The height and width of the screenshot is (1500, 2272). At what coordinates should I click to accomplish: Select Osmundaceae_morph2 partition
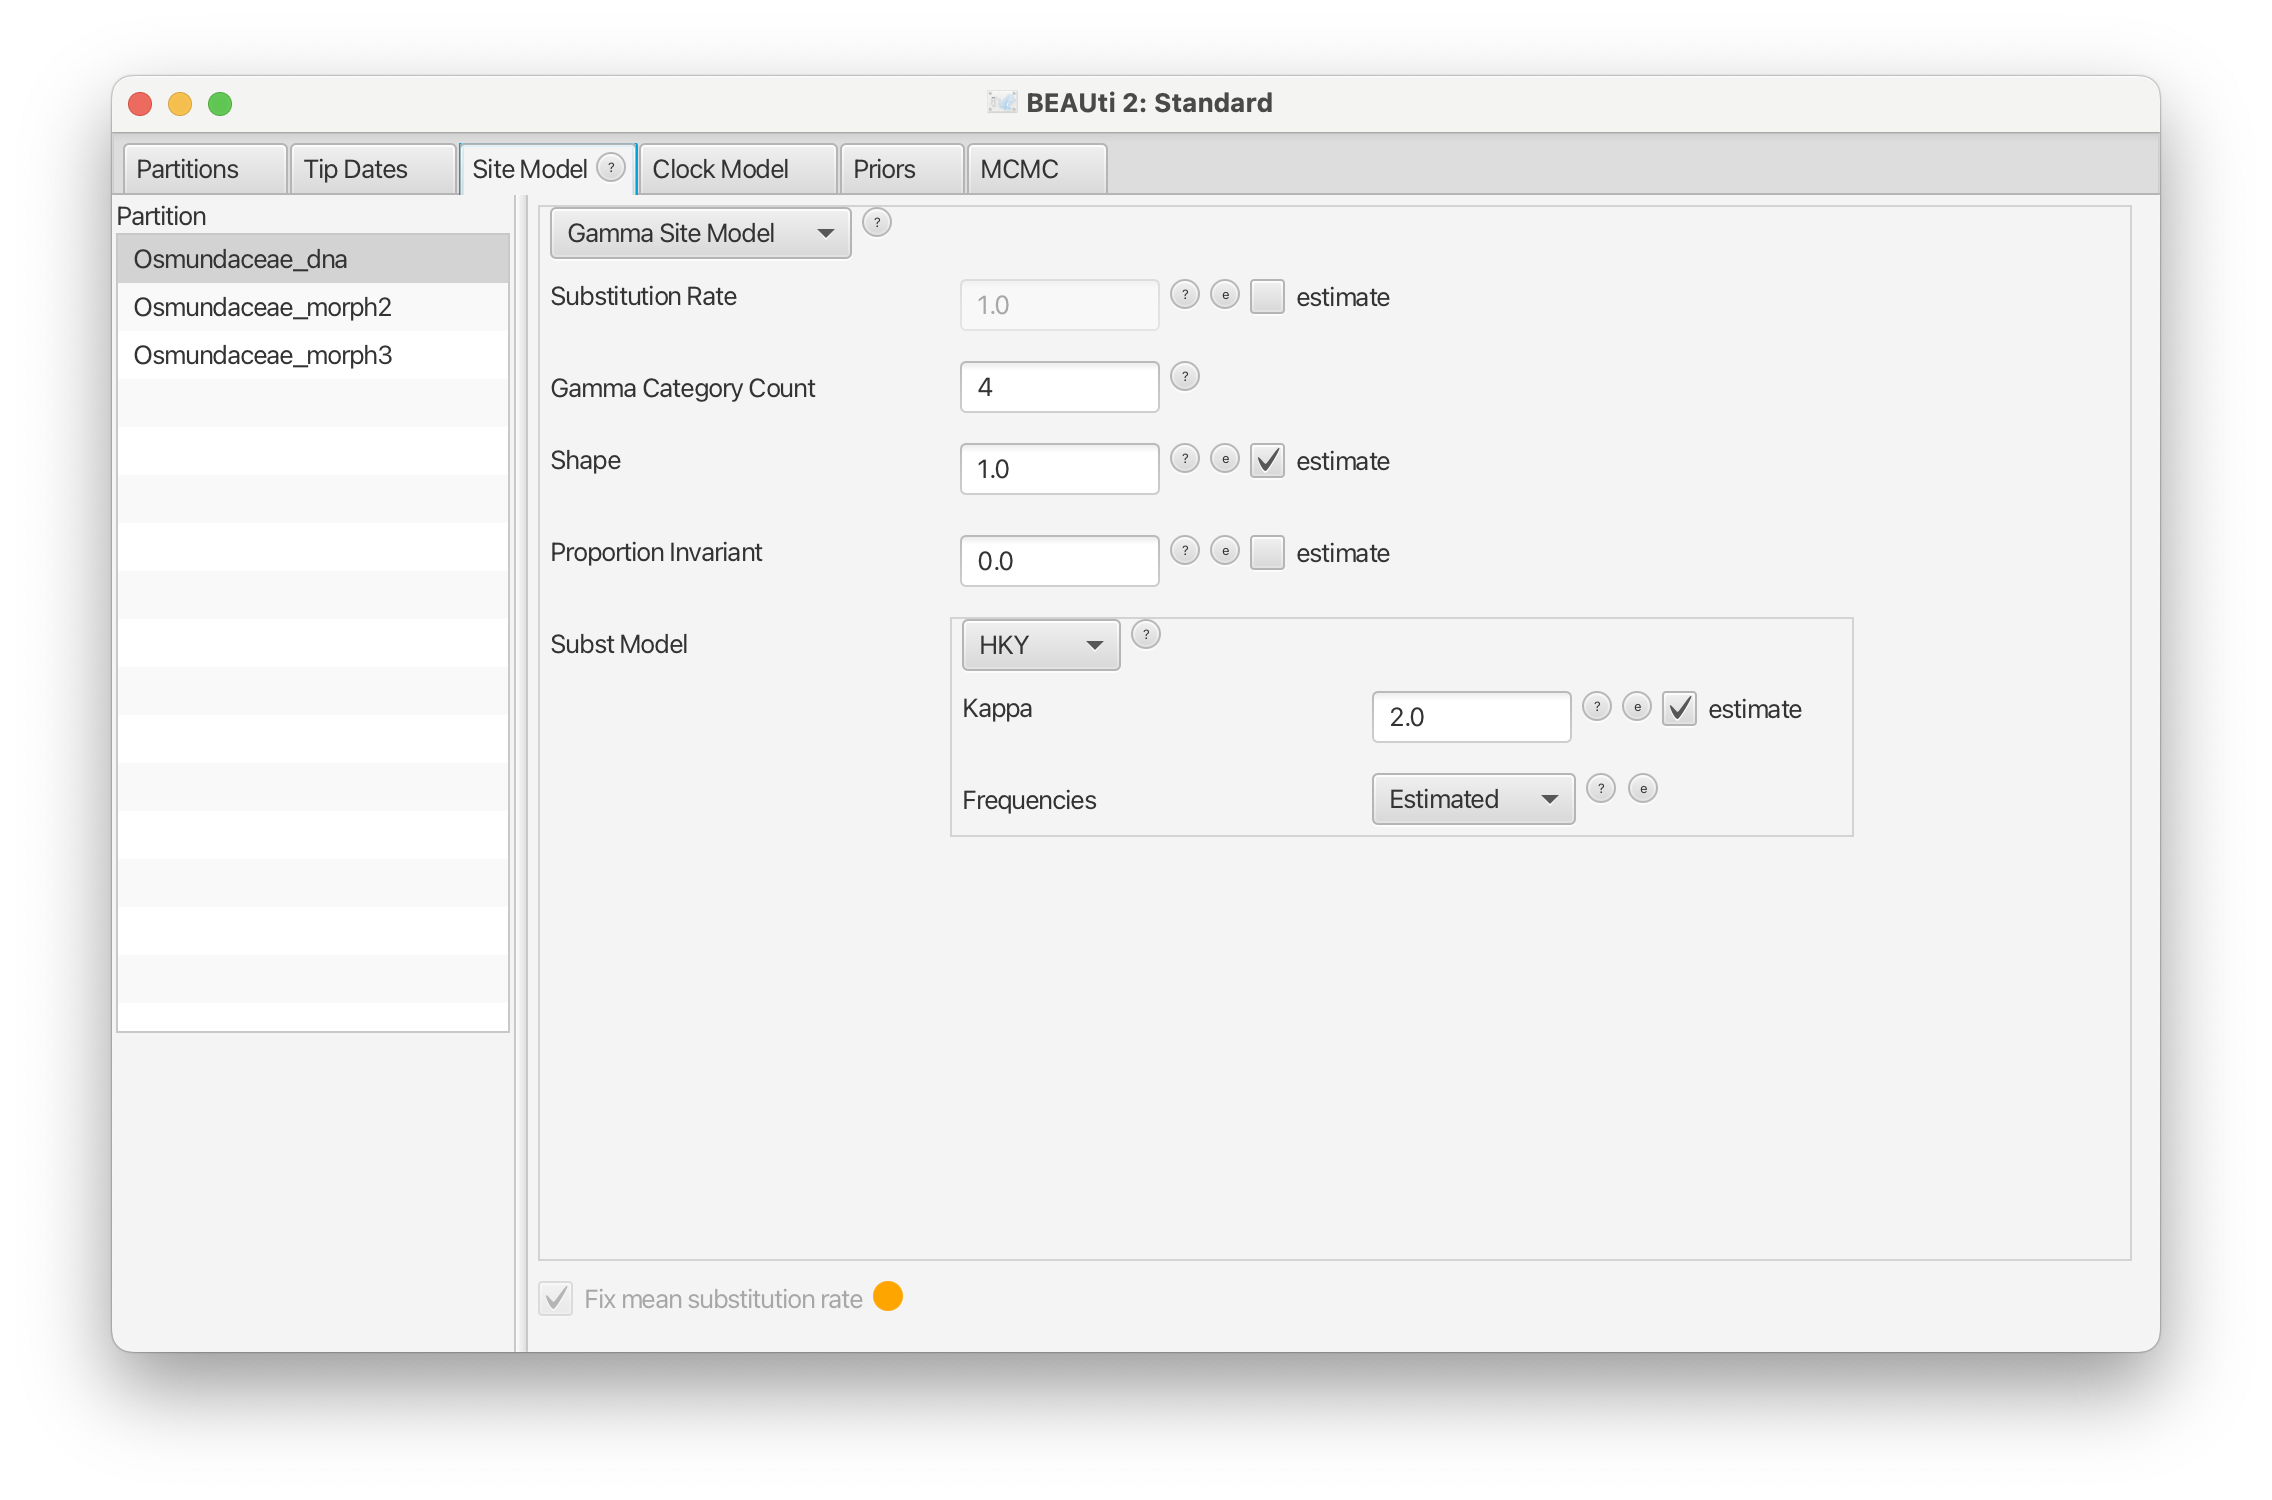coord(313,307)
